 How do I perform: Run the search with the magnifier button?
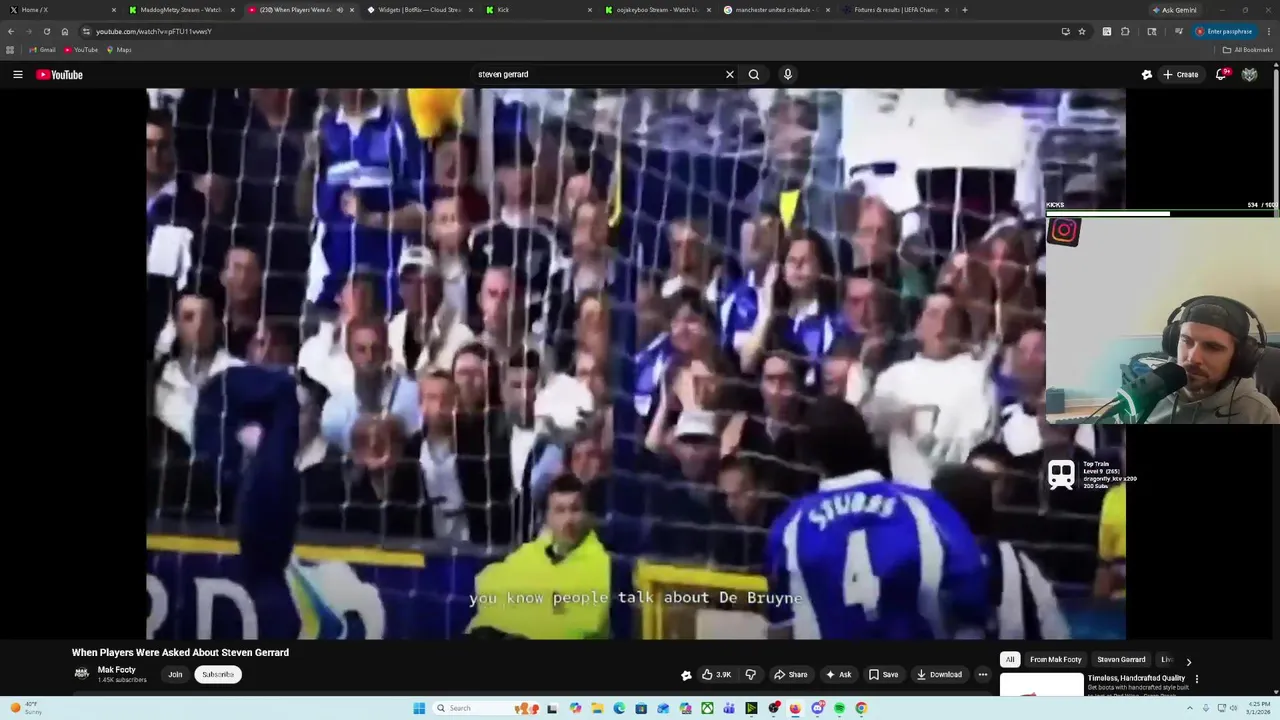coord(754,74)
